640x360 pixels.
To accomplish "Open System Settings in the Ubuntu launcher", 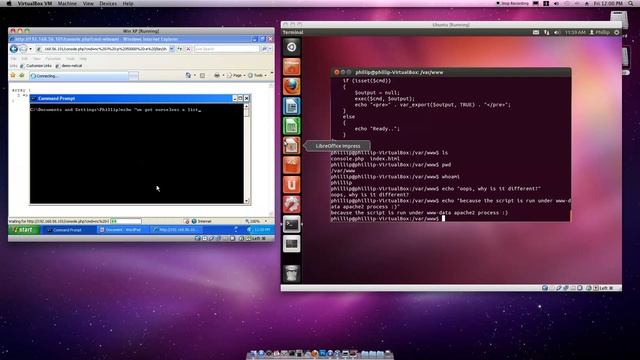I will click(x=291, y=204).
